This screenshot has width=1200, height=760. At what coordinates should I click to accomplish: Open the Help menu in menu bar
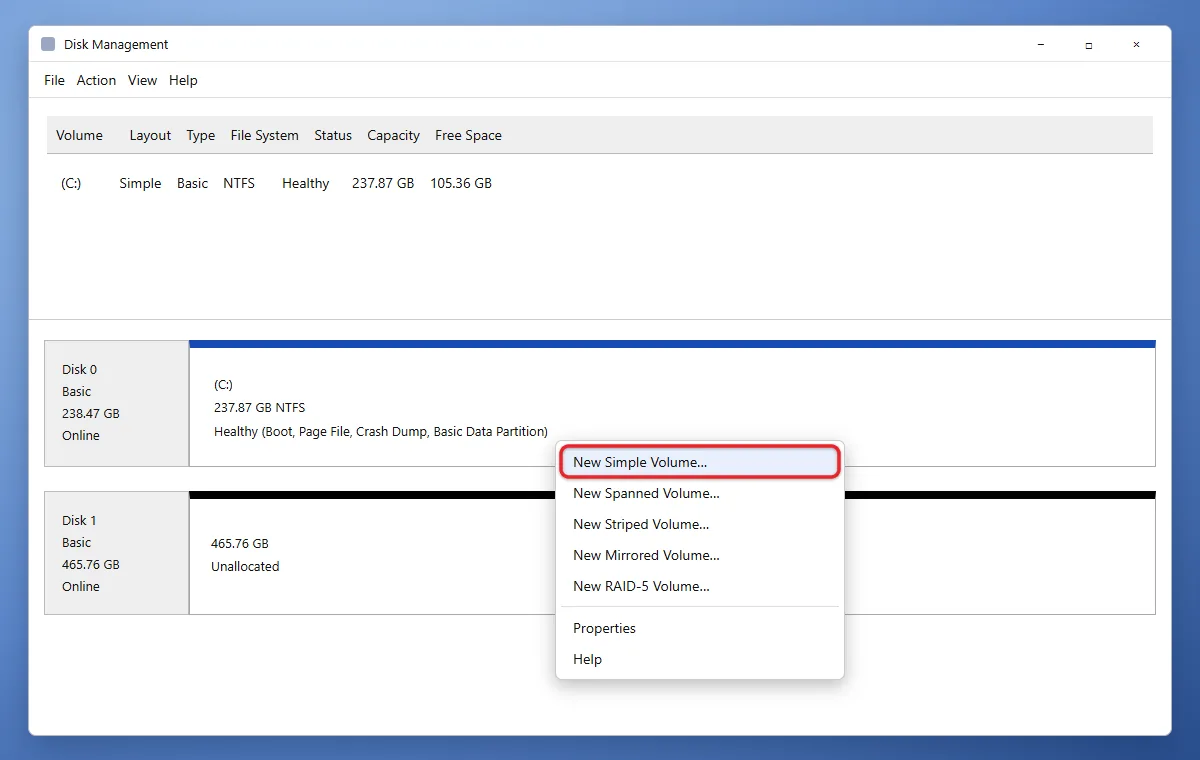(x=183, y=80)
